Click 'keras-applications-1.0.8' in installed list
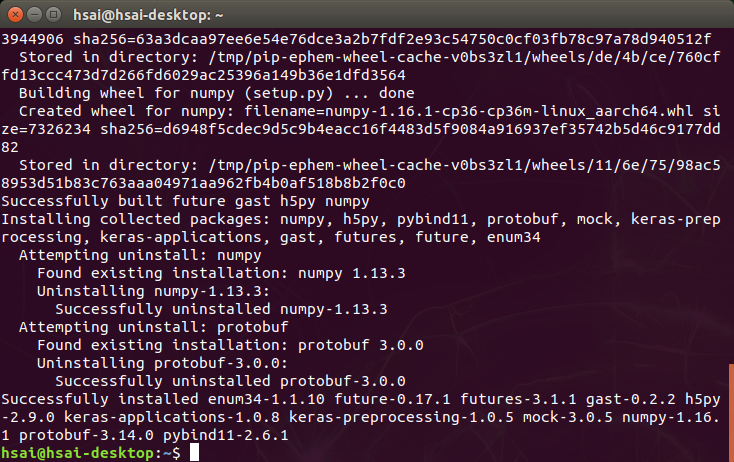734x462 pixels. pos(172,417)
